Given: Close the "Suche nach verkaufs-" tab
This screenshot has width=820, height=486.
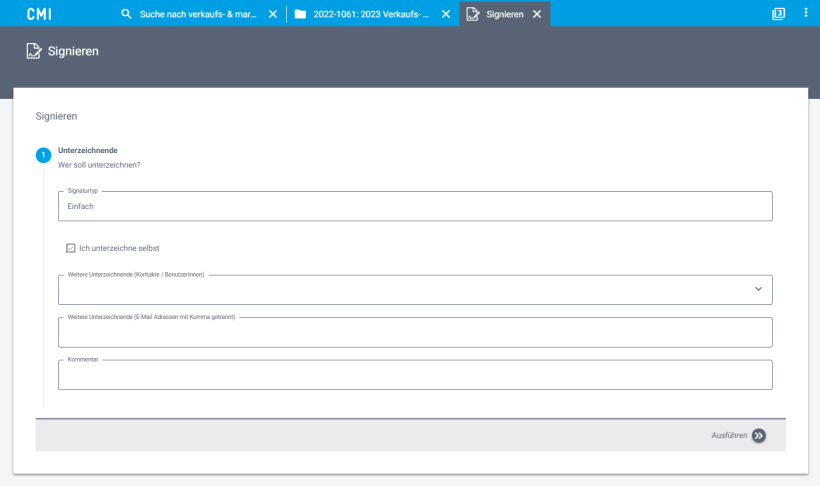Looking at the screenshot, I should 273,14.
